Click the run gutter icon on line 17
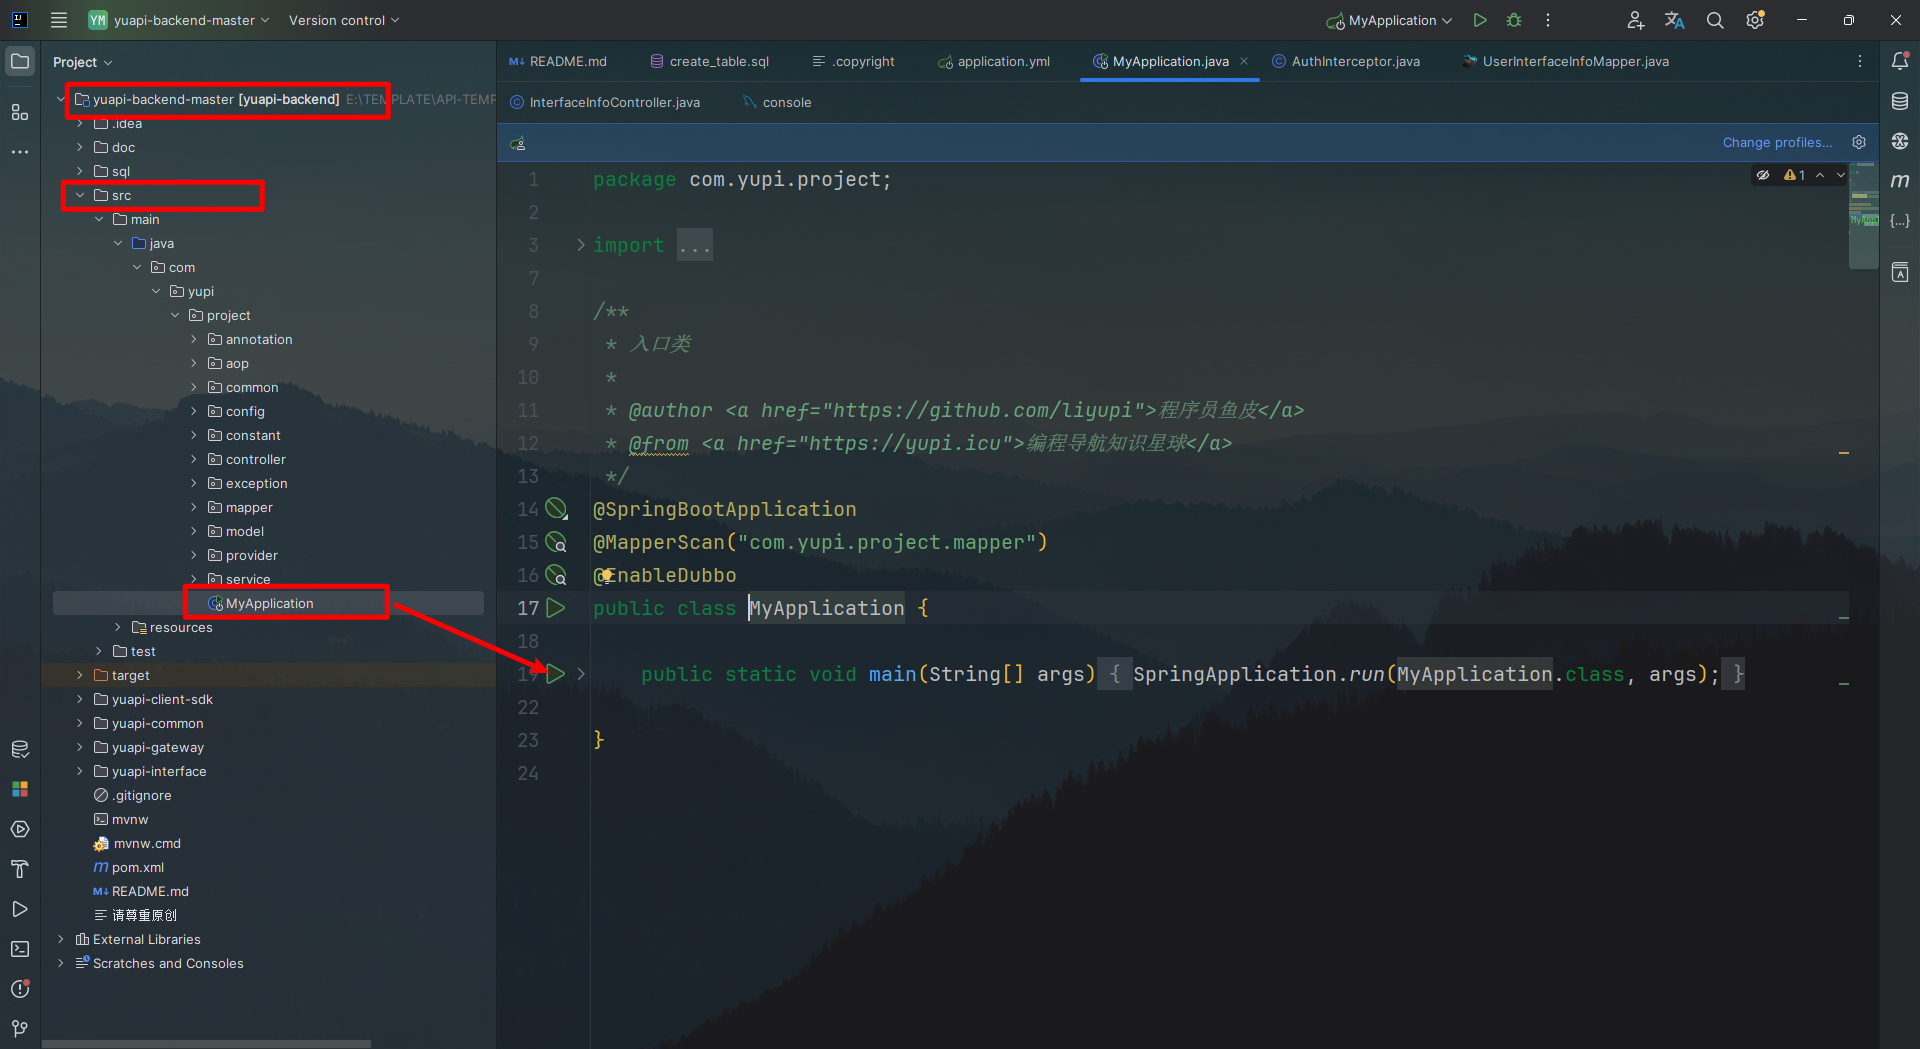The height and width of the screenshot is (1049, 1920). tap(556, 608)
